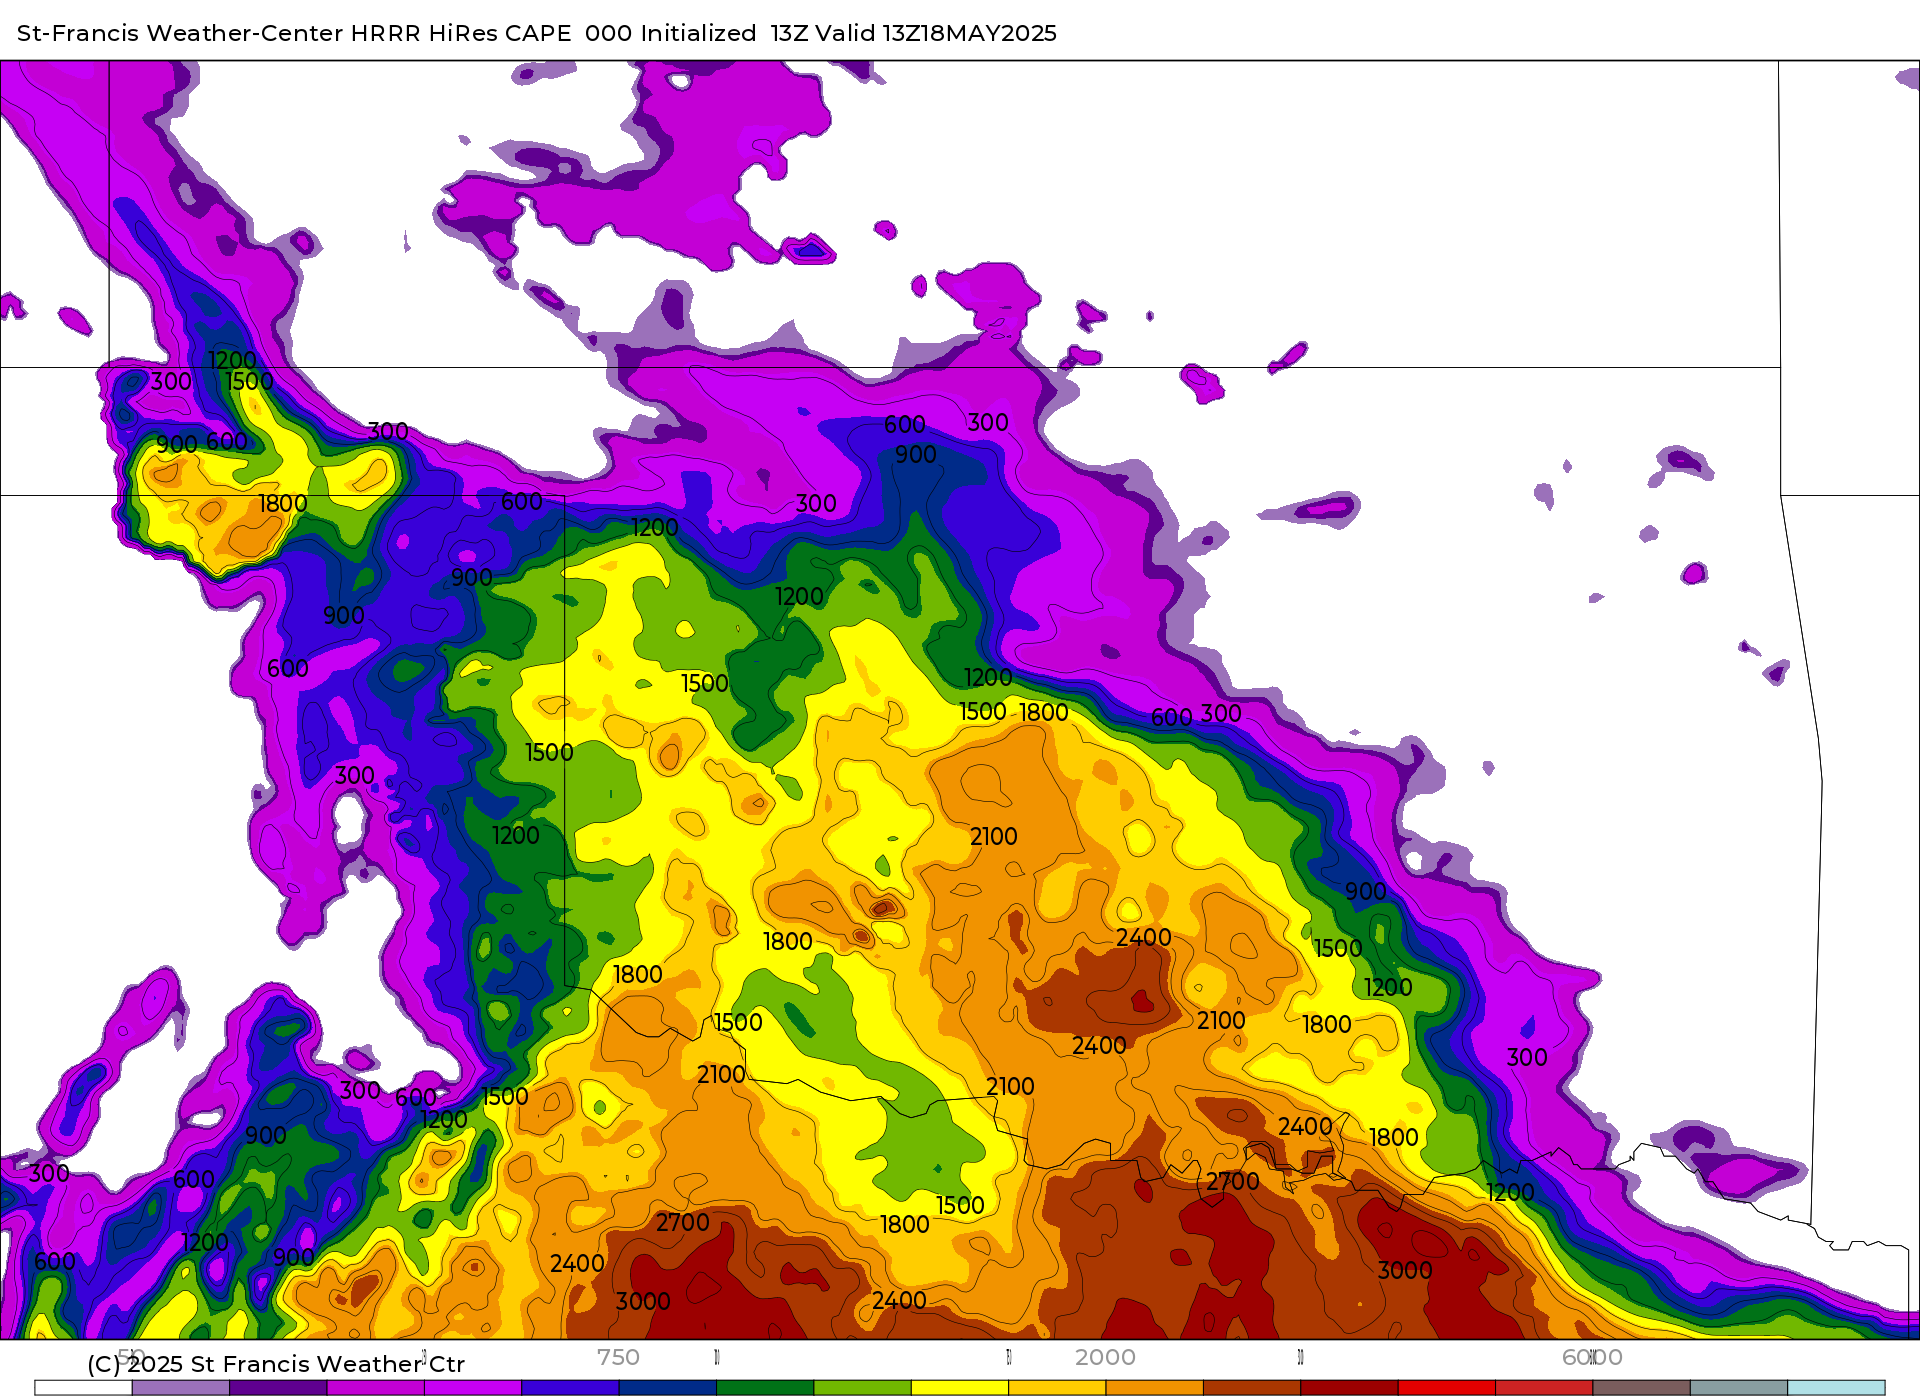Viewport: 1920px width, 1400px height.
Task: Select the bright yellow legend swatch
Action: (960, 1388)
